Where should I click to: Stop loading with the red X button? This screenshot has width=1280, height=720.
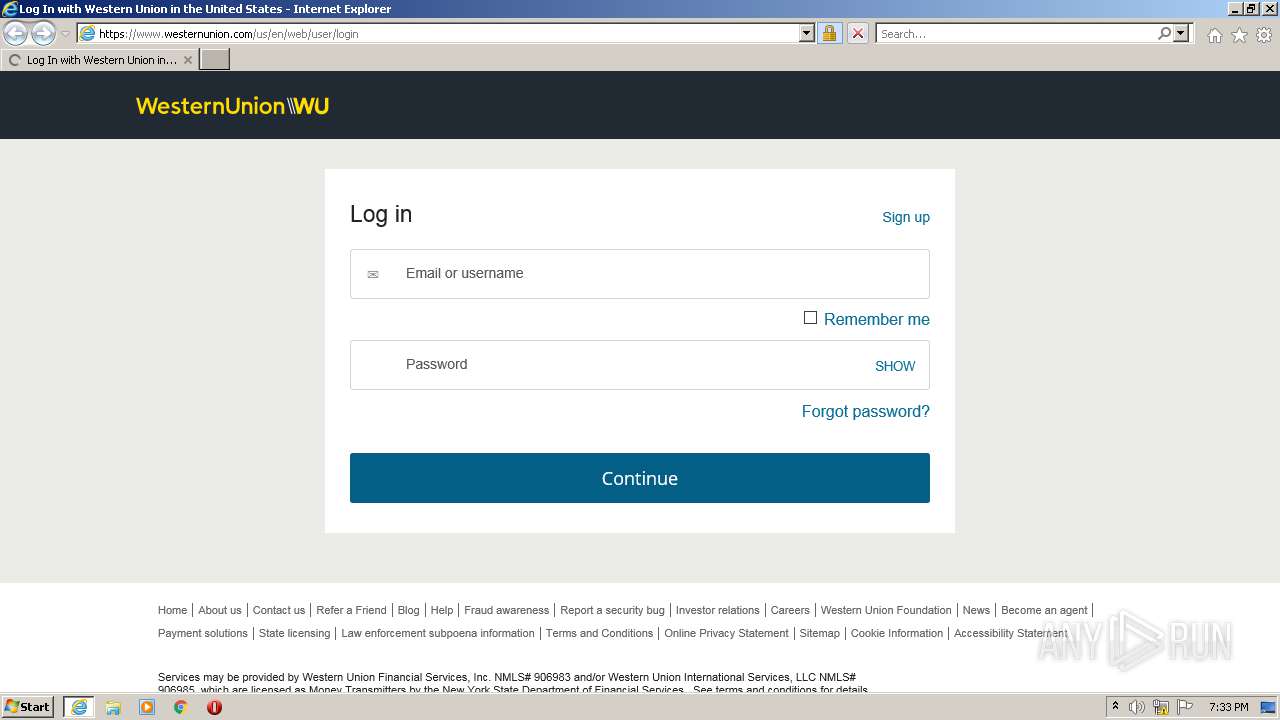pyautogui.click(x=858, y=33)
